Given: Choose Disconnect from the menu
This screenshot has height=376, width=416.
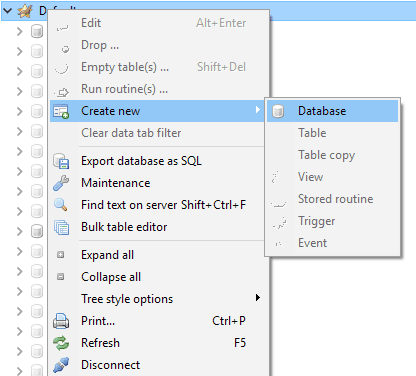Looking at the screenshot, I should (x=157, y=365).
